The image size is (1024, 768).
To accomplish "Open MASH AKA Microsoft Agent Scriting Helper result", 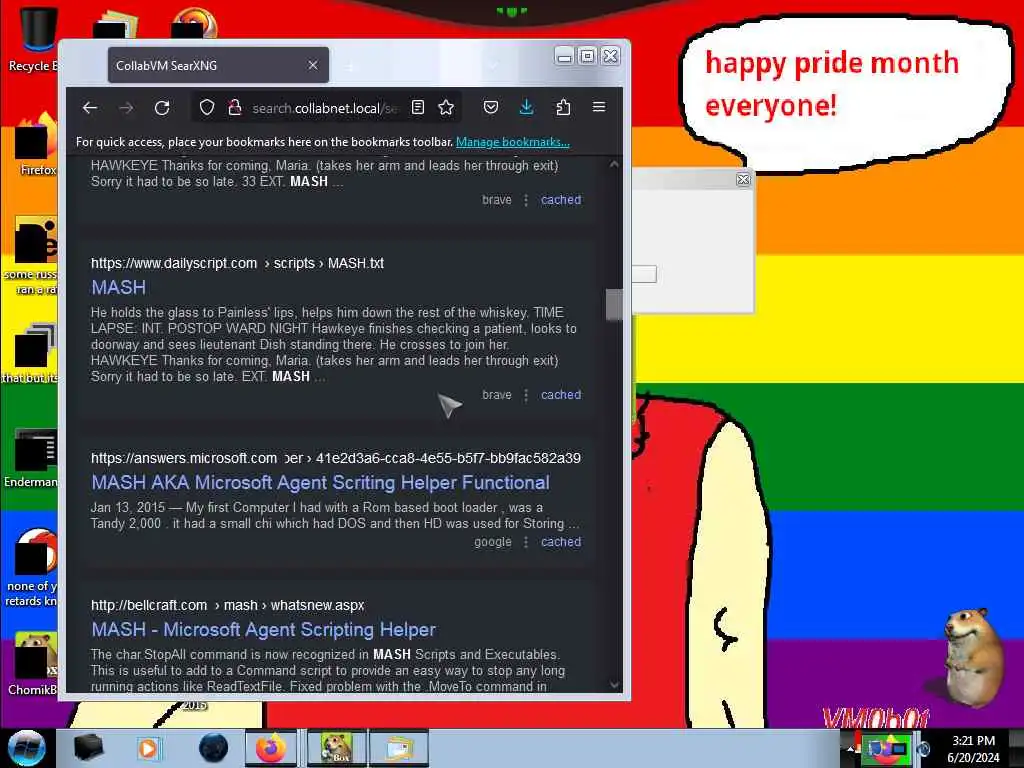I will coord(320,483).
